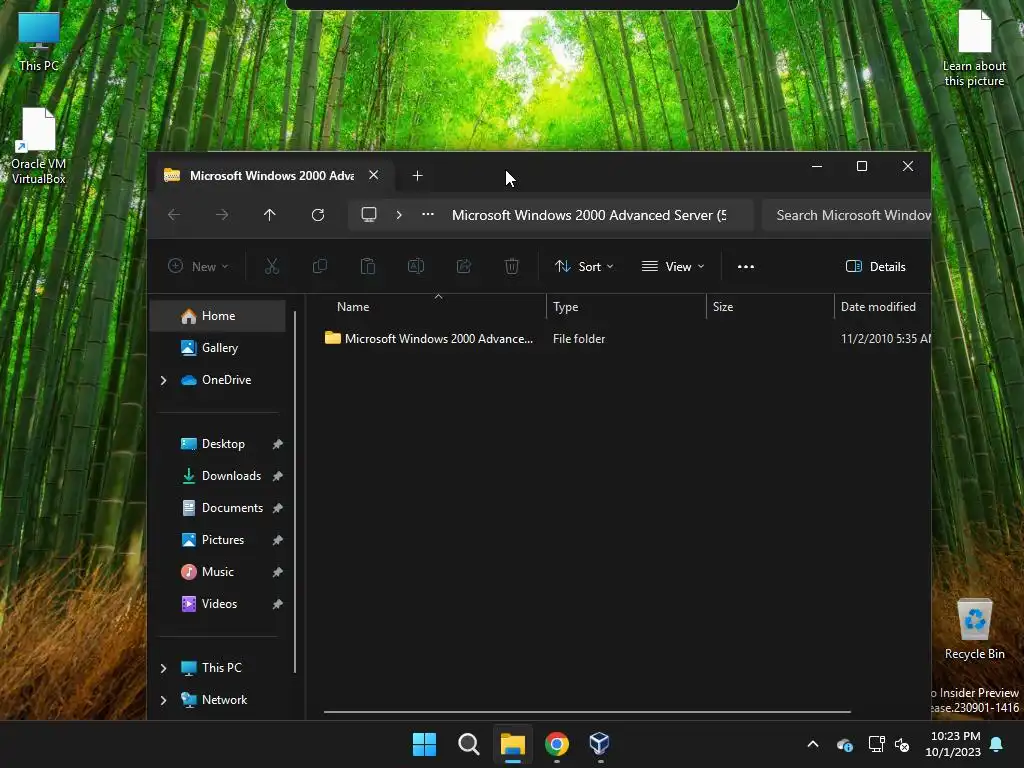The image size is (1024, 768).
Task: Open the View dropdown menu
Action: point(673,266)
